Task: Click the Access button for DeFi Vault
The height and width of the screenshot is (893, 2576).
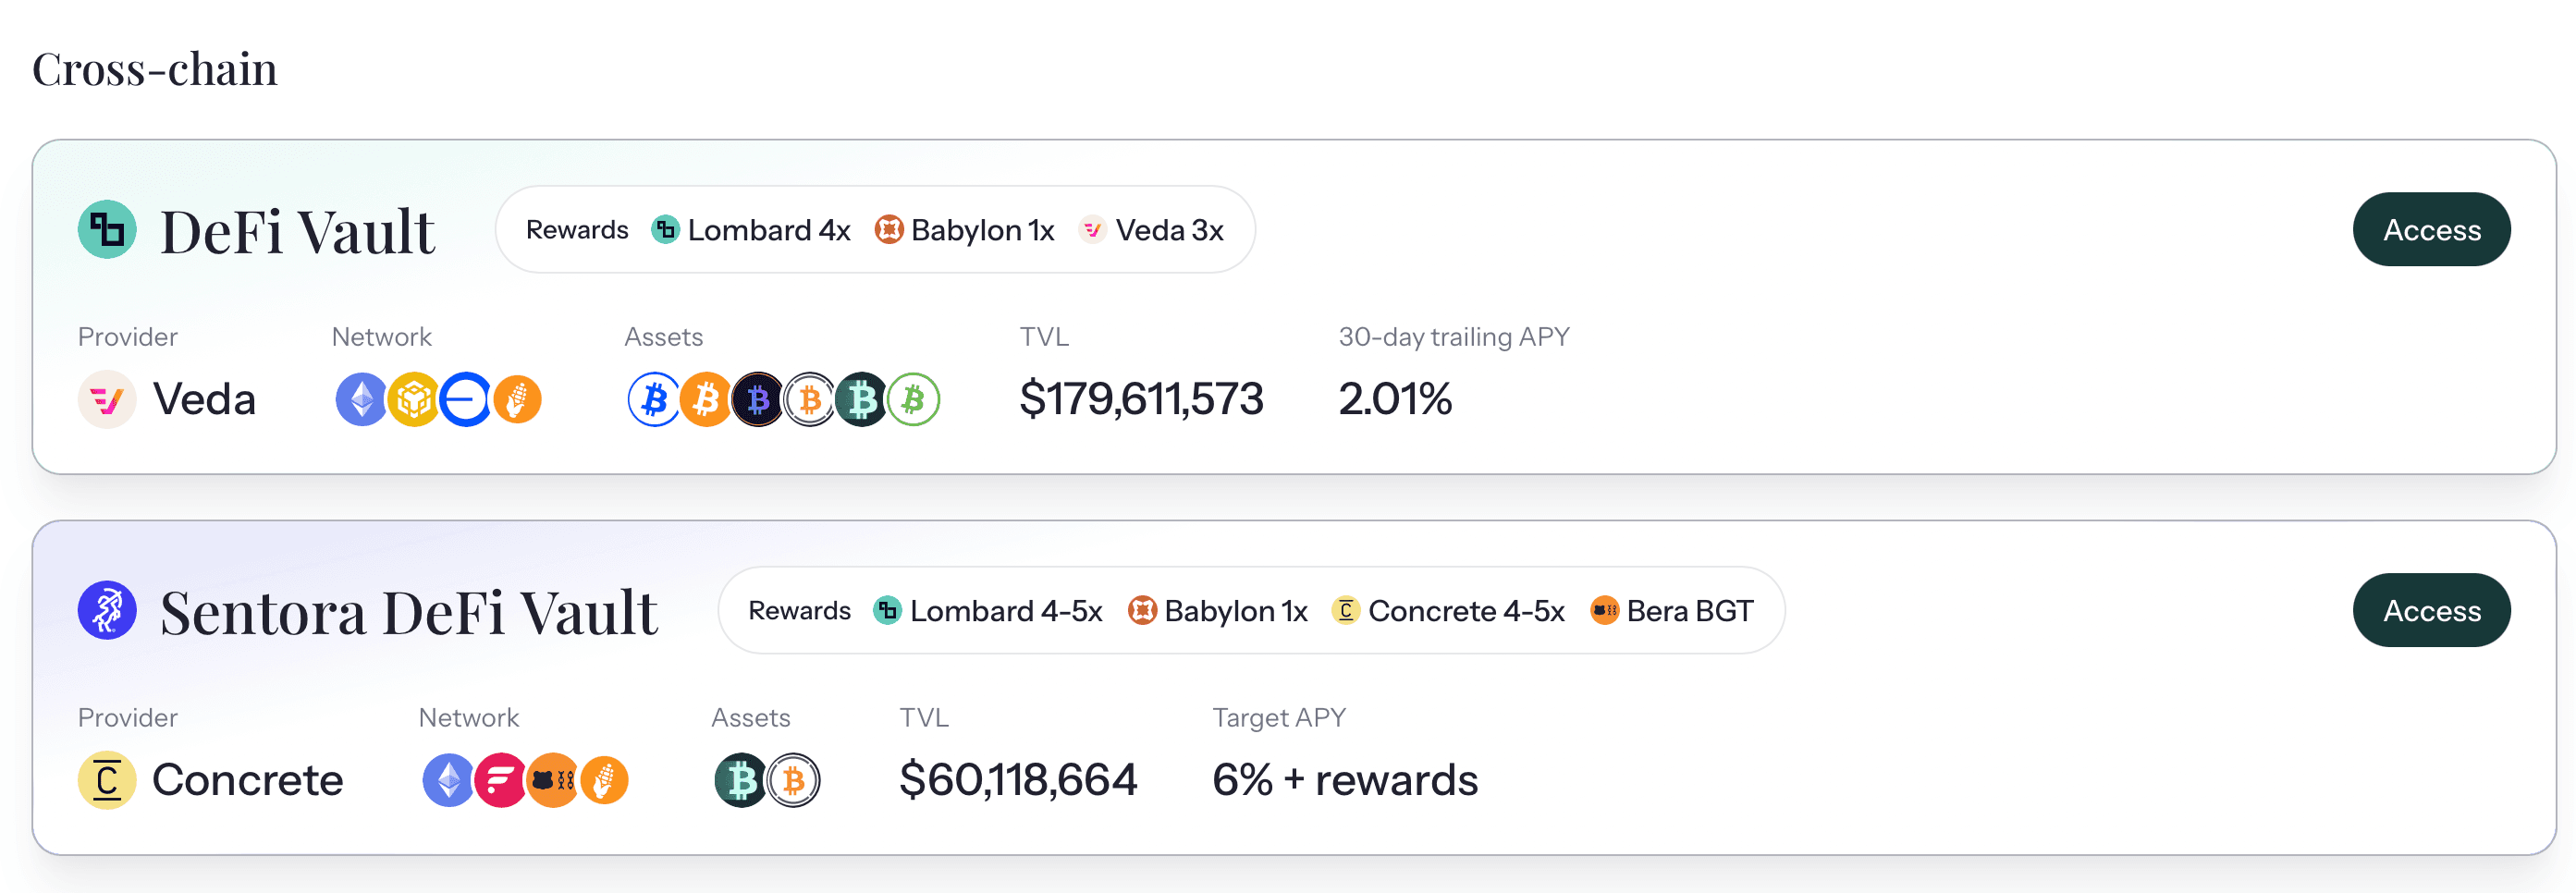Action: tap(2430, 230)
